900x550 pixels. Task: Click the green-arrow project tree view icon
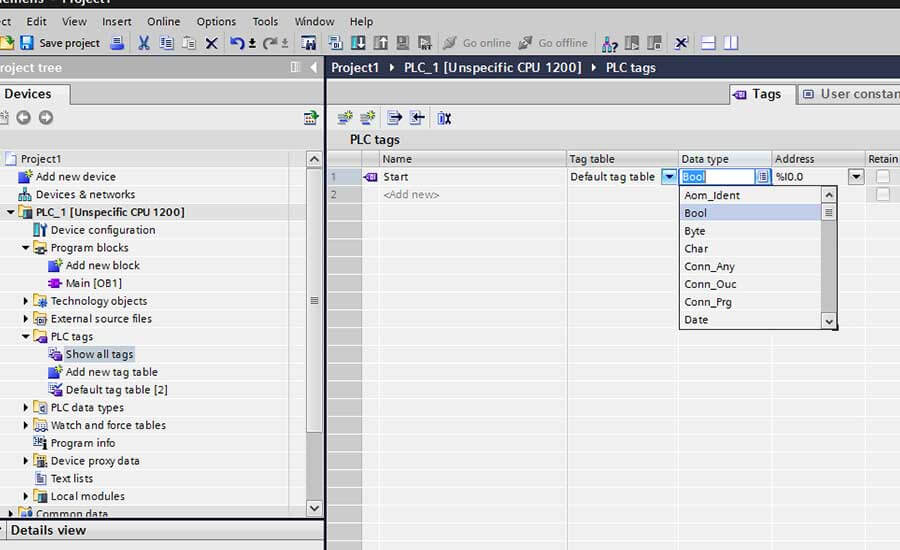point(311,118)
